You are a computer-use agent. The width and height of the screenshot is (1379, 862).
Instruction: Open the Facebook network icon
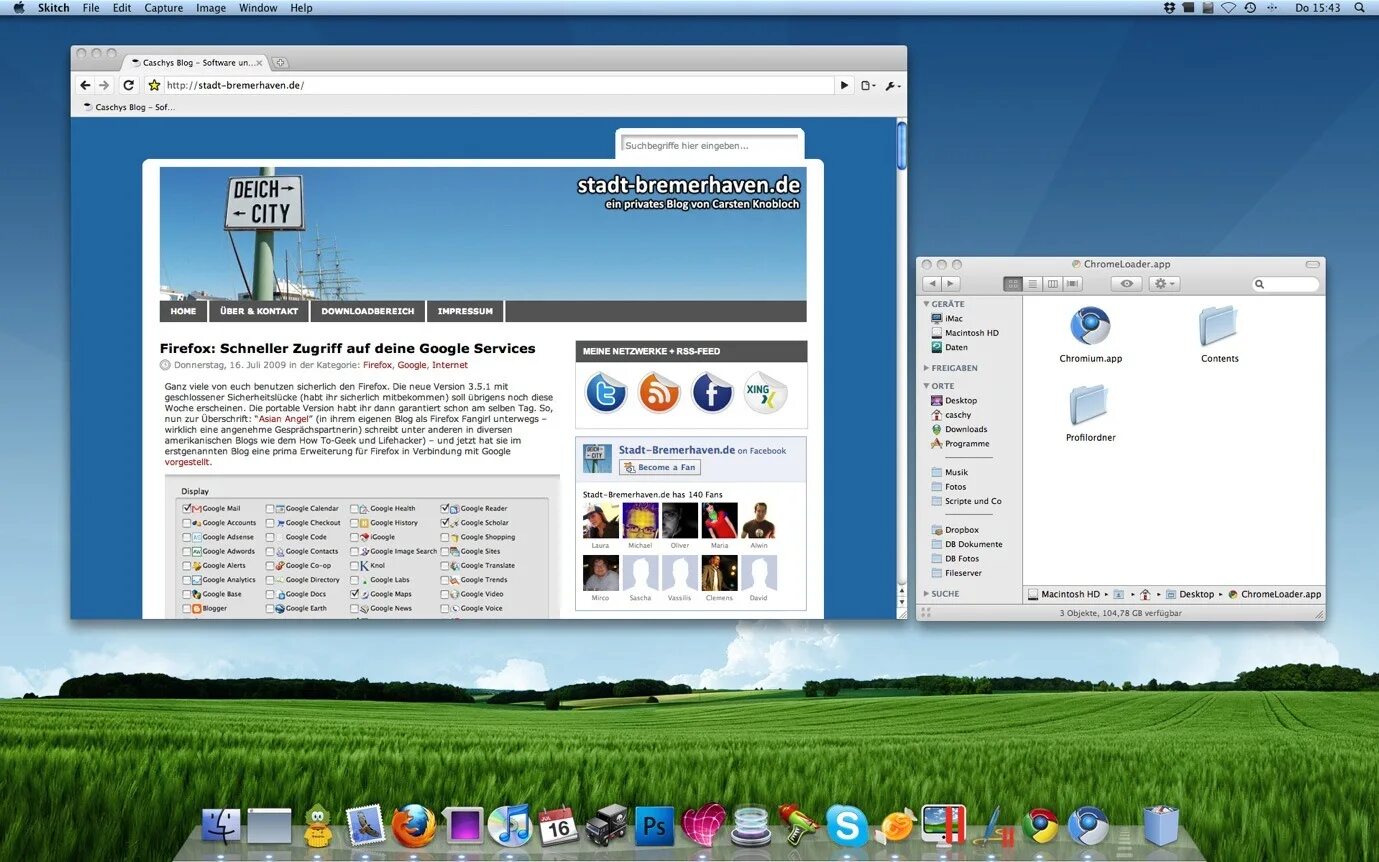(x=712, y=392)
